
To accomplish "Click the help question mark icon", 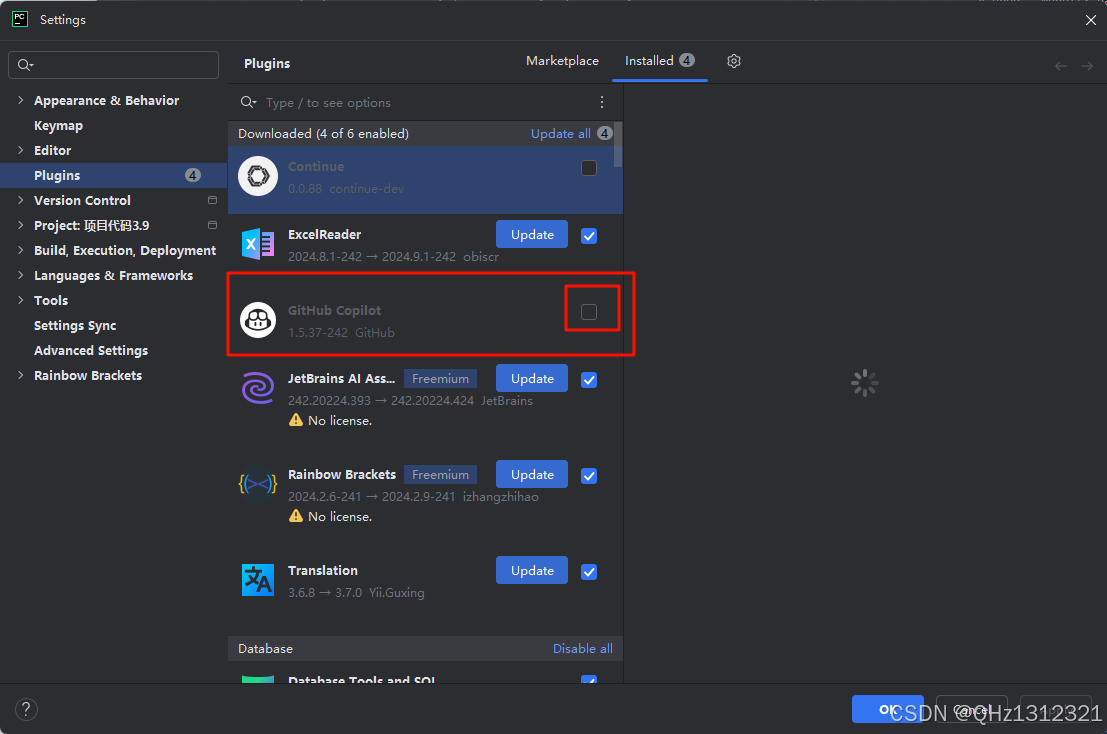I will (x=26, y=709).
